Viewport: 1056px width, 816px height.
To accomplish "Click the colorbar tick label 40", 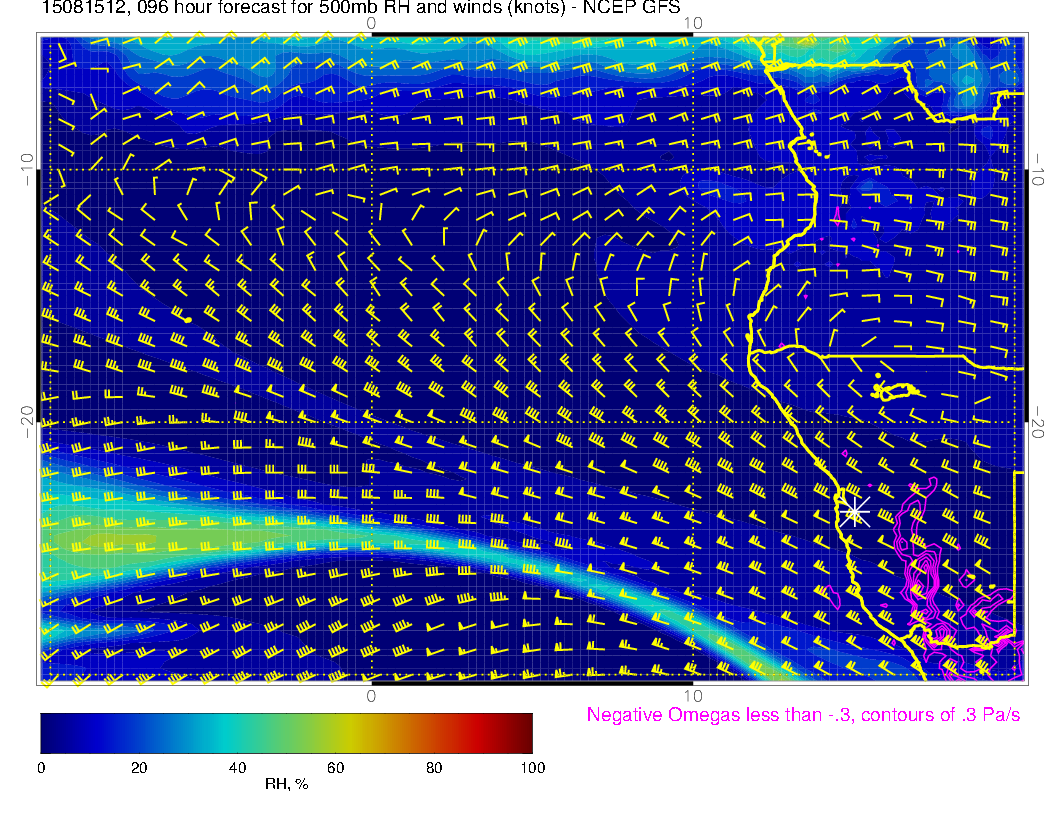I will [237, 767].
